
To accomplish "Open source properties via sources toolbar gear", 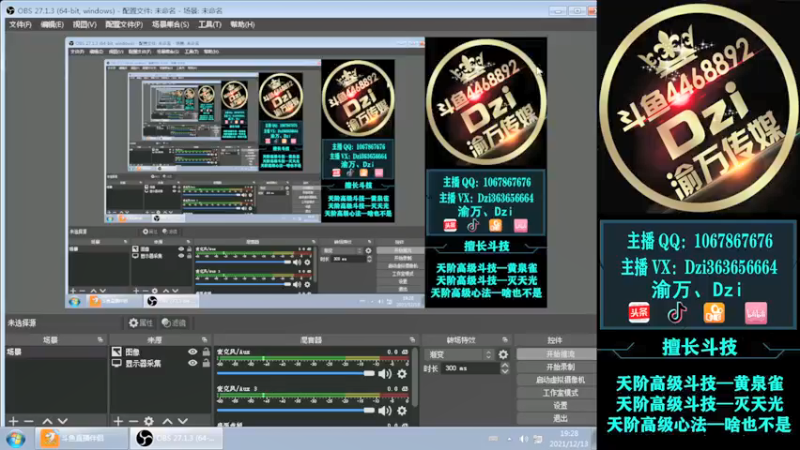I will (x=148, y=421).
